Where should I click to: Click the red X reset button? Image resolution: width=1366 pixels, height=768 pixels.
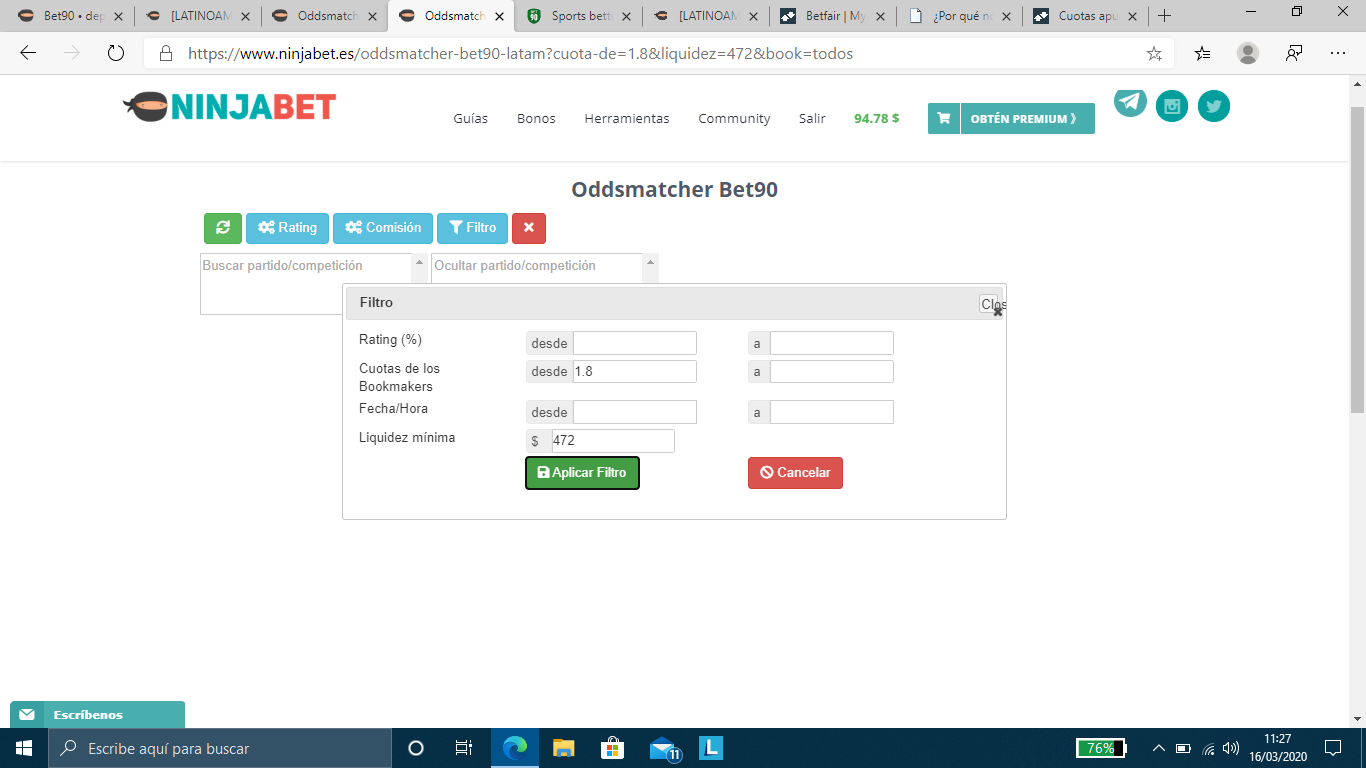click(529, 228)
